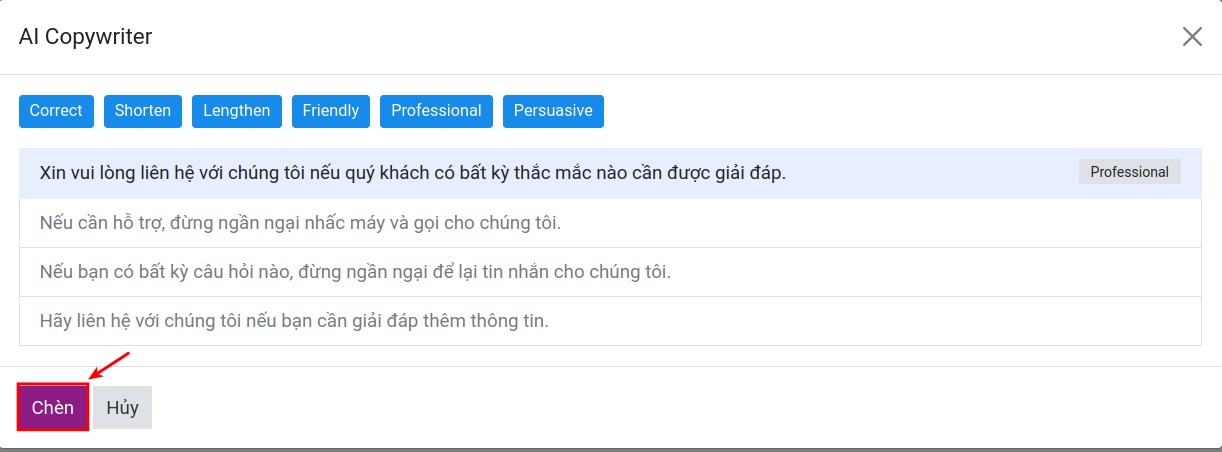Select the Lengthen option
The width and height of the screenshot is (1222, 452).
coord(237,111)
